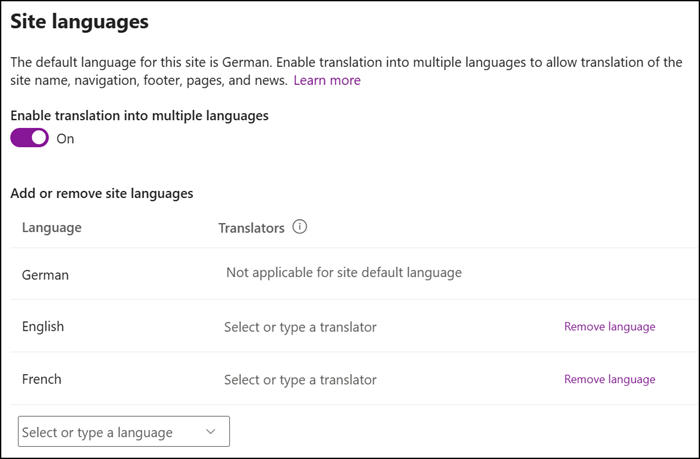Screen dimensions: 700x459
Task: Remove the English language
Action: (609, 327)
